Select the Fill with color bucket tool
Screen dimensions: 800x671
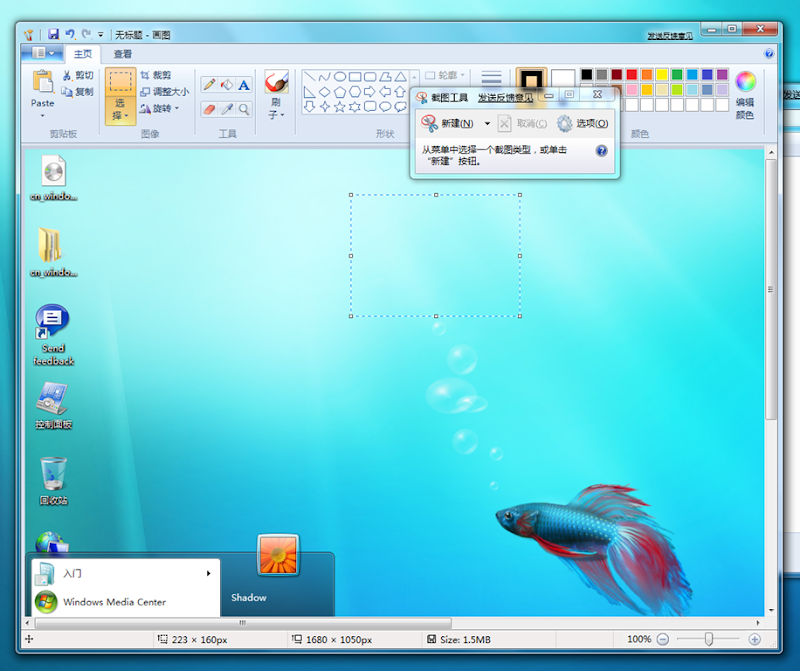227,85
